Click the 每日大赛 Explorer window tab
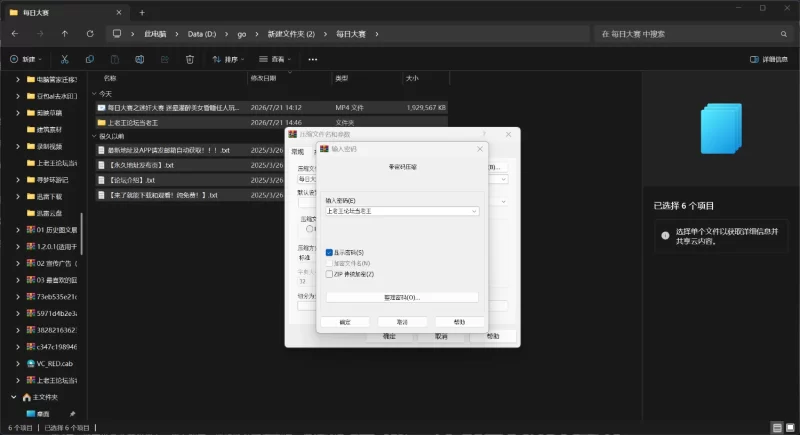The image size is (800, 435). click(66, 12)
